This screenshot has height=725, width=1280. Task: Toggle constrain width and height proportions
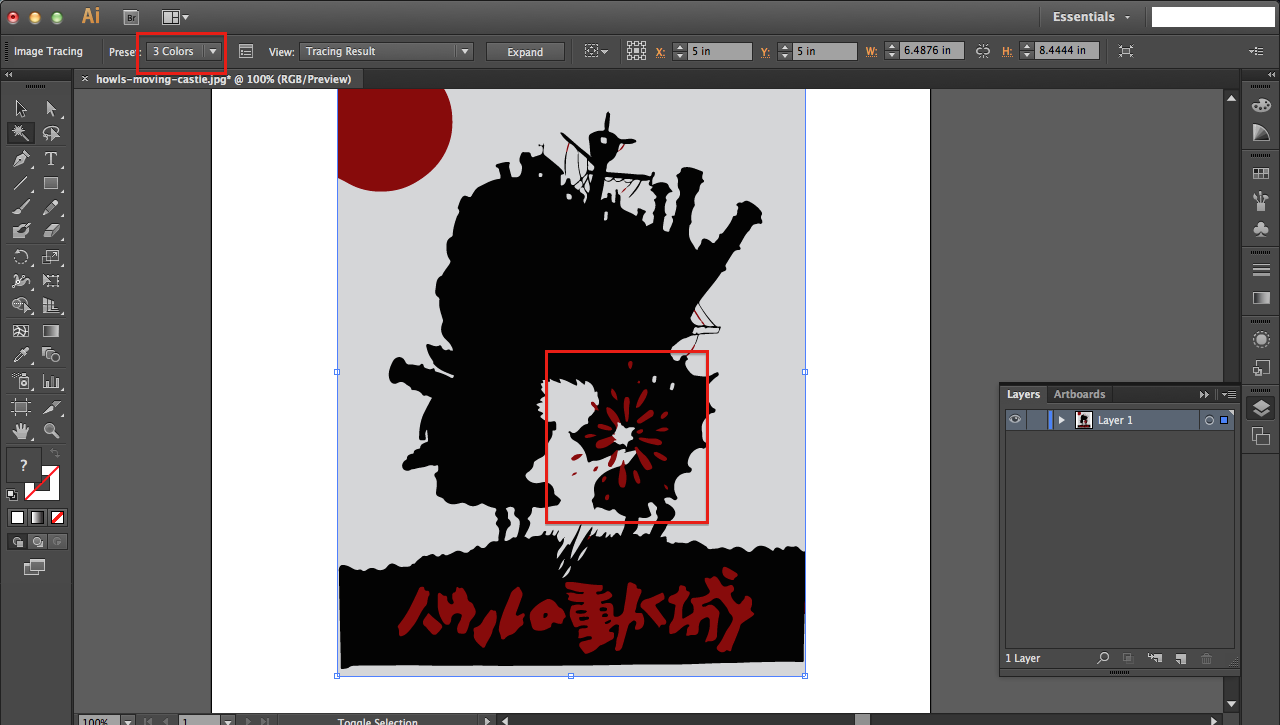pyautogui.click(x=983, y=50)
